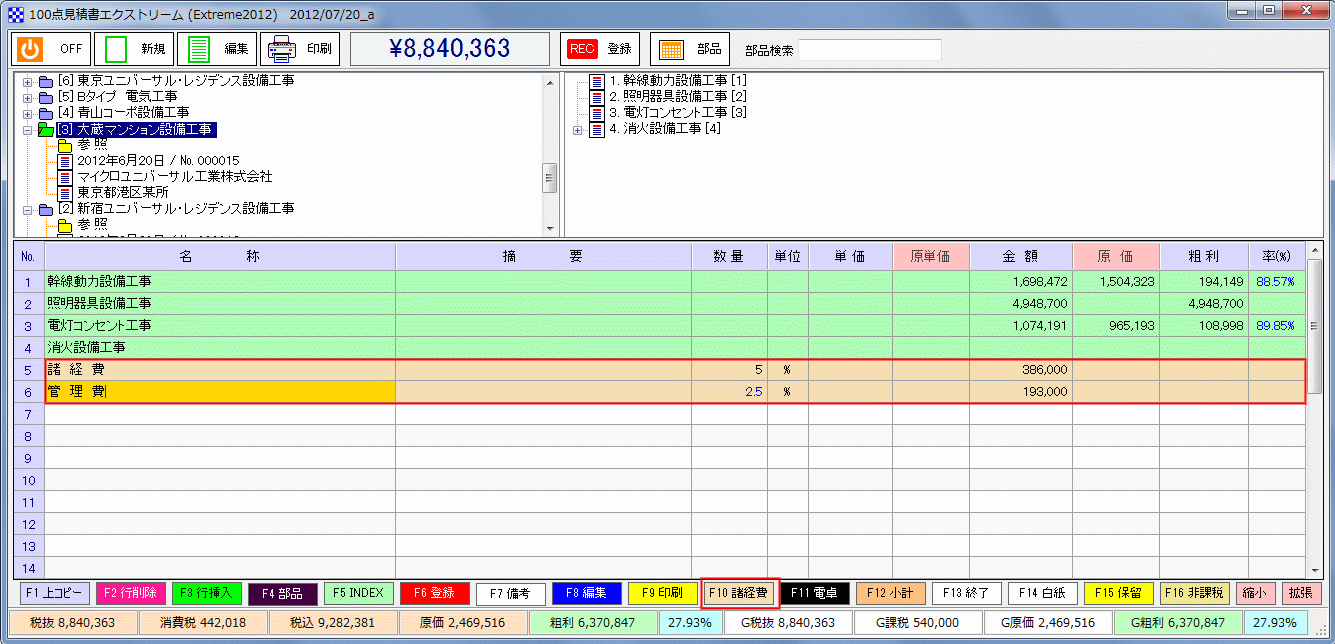Click inside the 部品検索 search field
Image resolution: width=1335 pixels, height=644 pixels.
point(868,48)
